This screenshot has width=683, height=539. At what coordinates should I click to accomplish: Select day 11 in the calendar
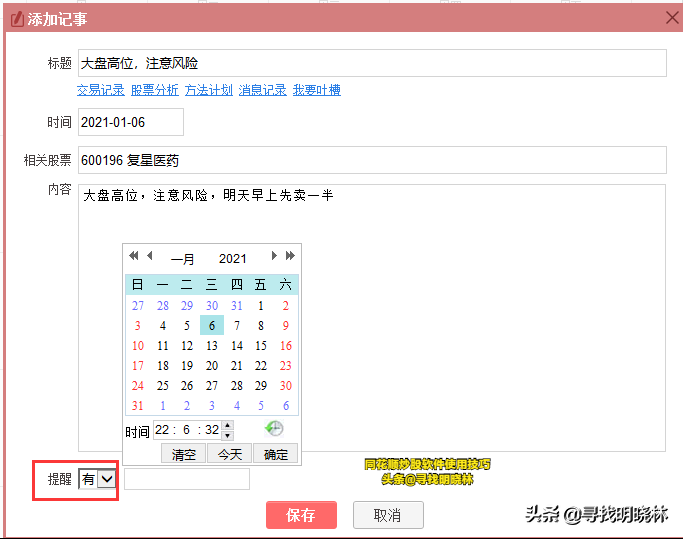pos(162,346)
